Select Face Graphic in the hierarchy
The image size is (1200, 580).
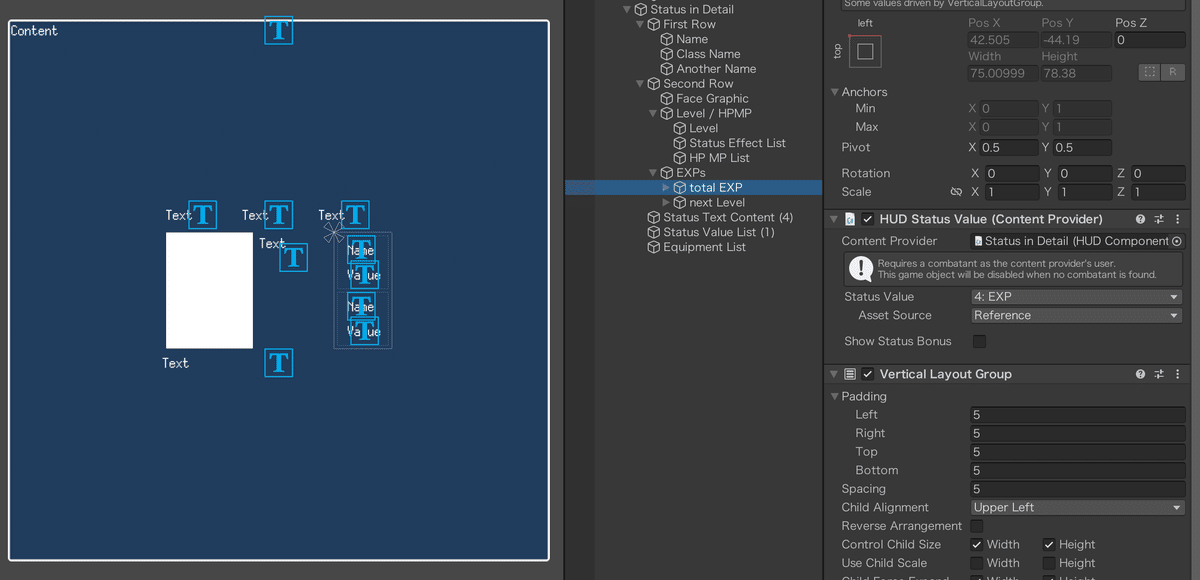712,98
